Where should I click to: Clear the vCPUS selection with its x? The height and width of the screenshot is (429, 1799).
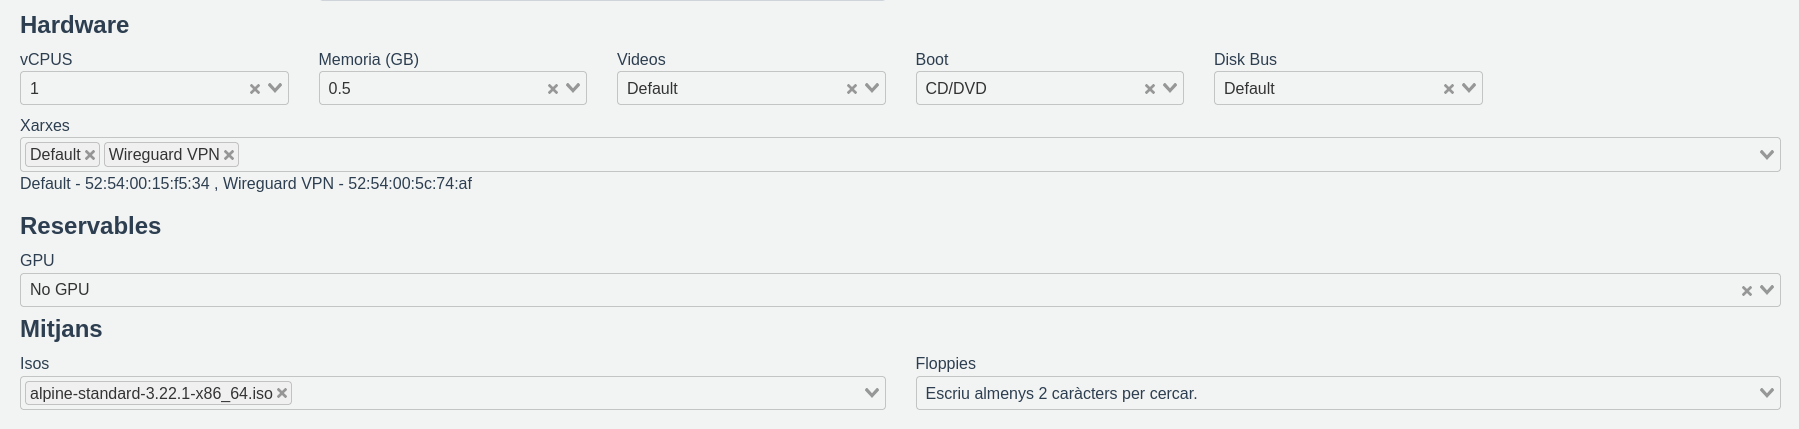(x=255, y=89)
